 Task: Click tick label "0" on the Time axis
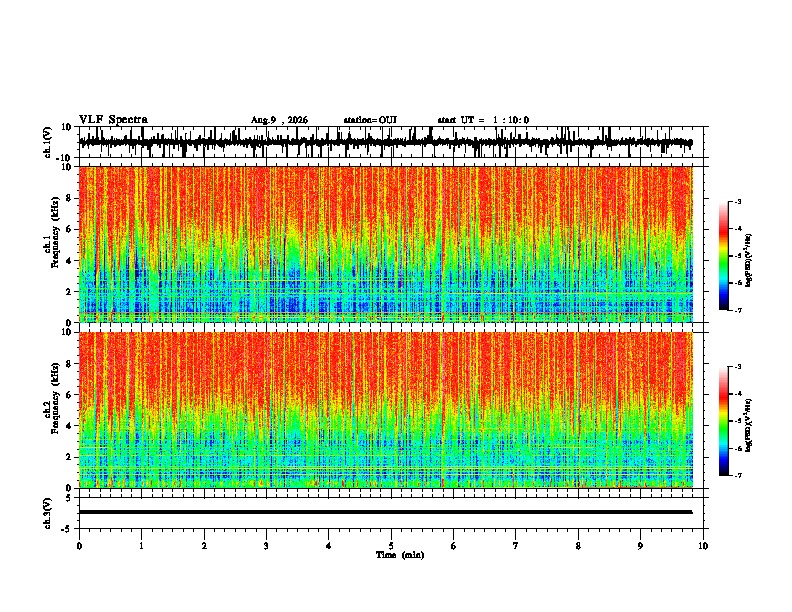pos(79,546)
